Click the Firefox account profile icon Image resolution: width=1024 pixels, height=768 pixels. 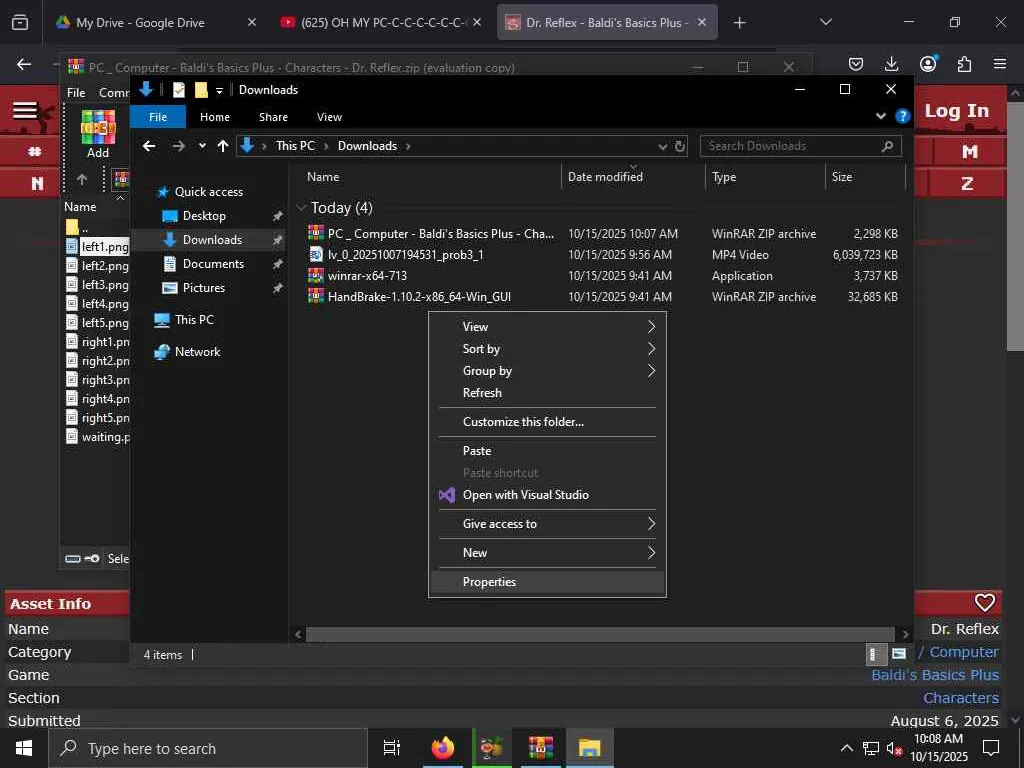(927, 64)
